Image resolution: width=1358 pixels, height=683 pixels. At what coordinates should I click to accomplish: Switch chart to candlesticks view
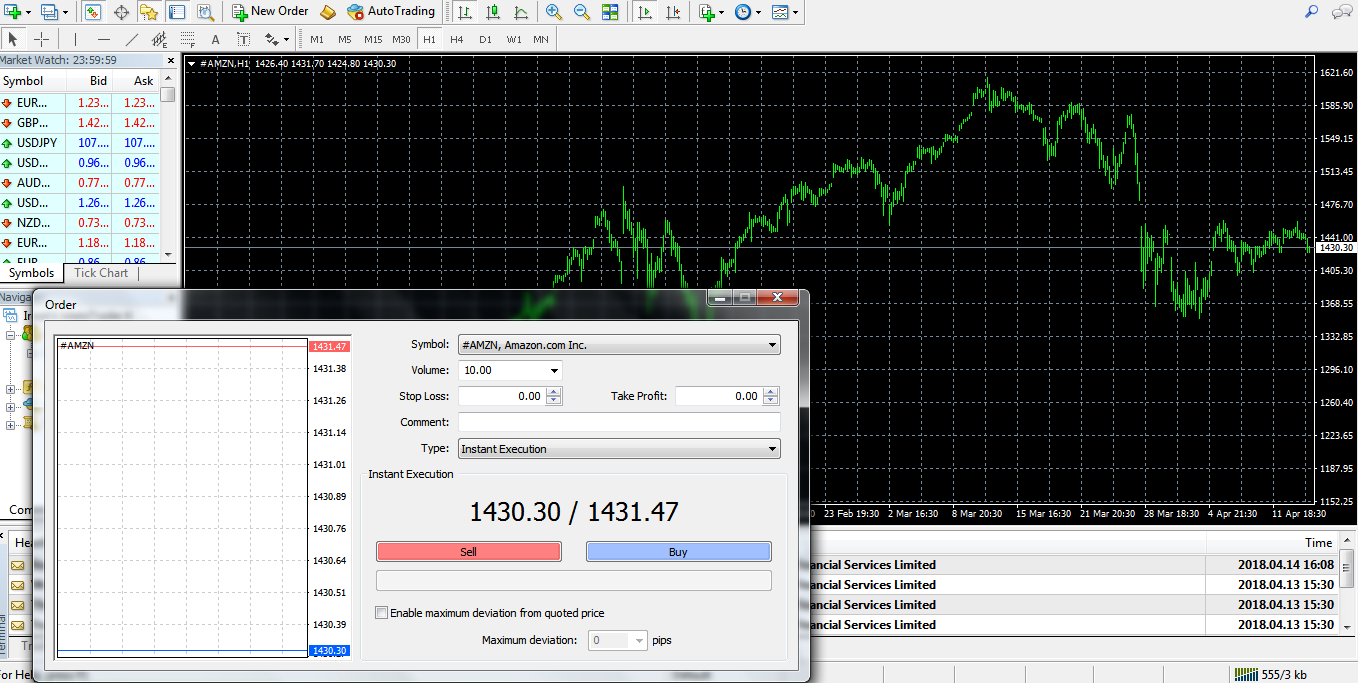click(x=492, y=12)
